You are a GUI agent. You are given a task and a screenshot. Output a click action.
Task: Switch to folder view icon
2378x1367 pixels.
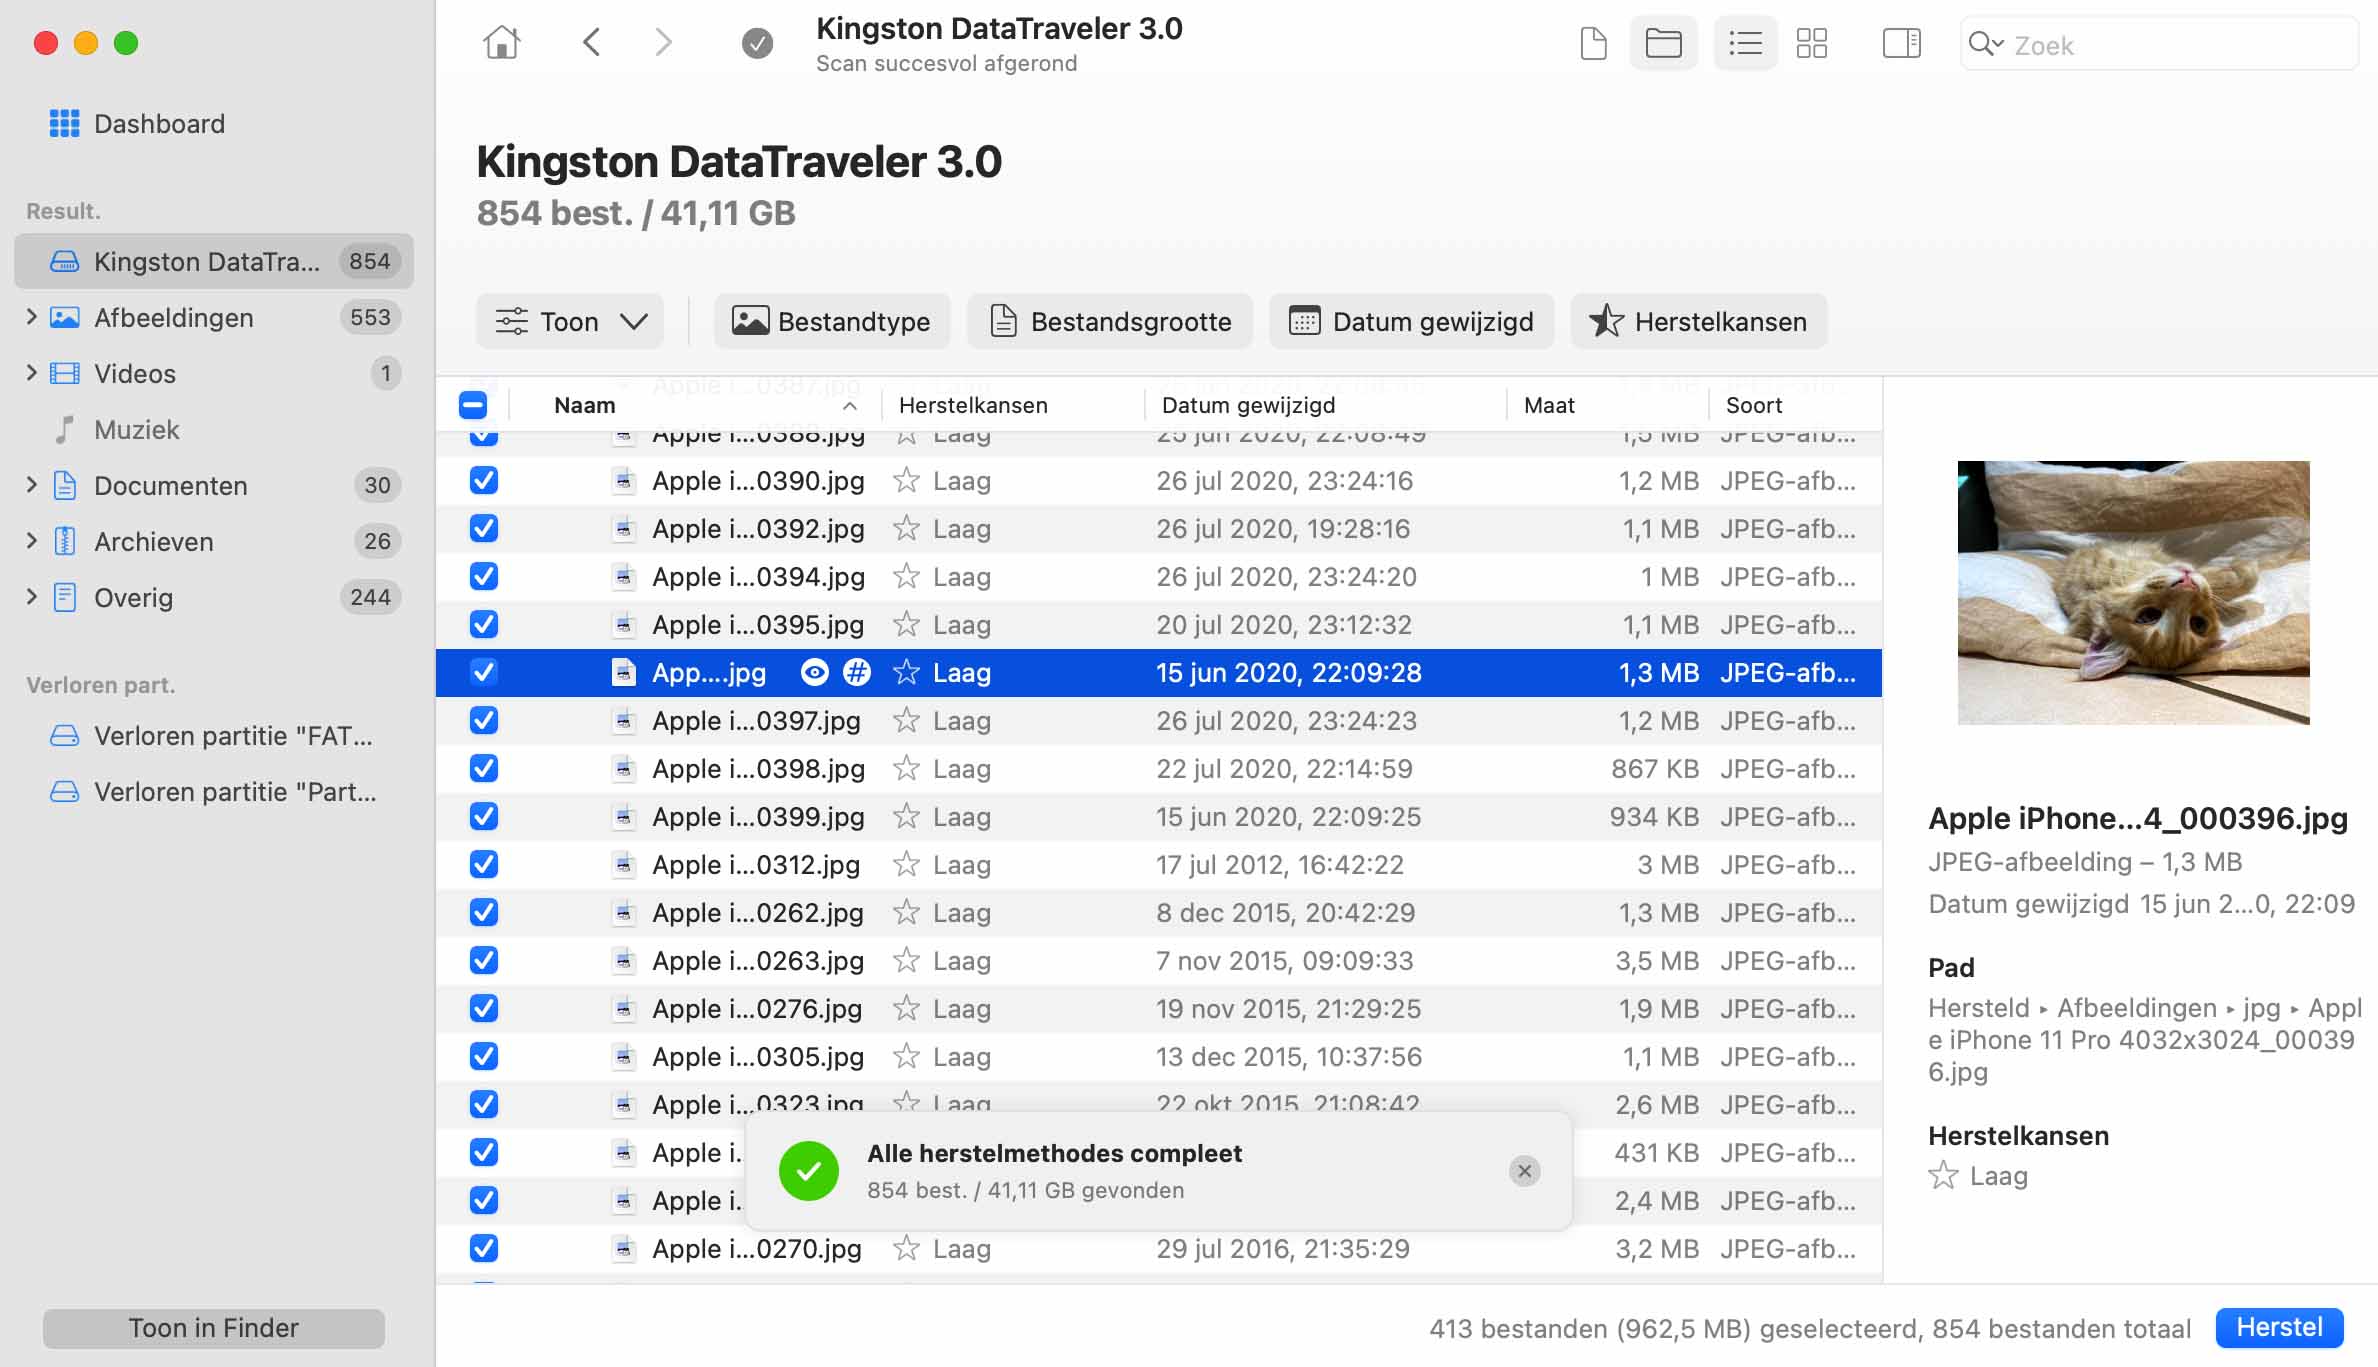pyautogui.click(x=1663, y=43)
